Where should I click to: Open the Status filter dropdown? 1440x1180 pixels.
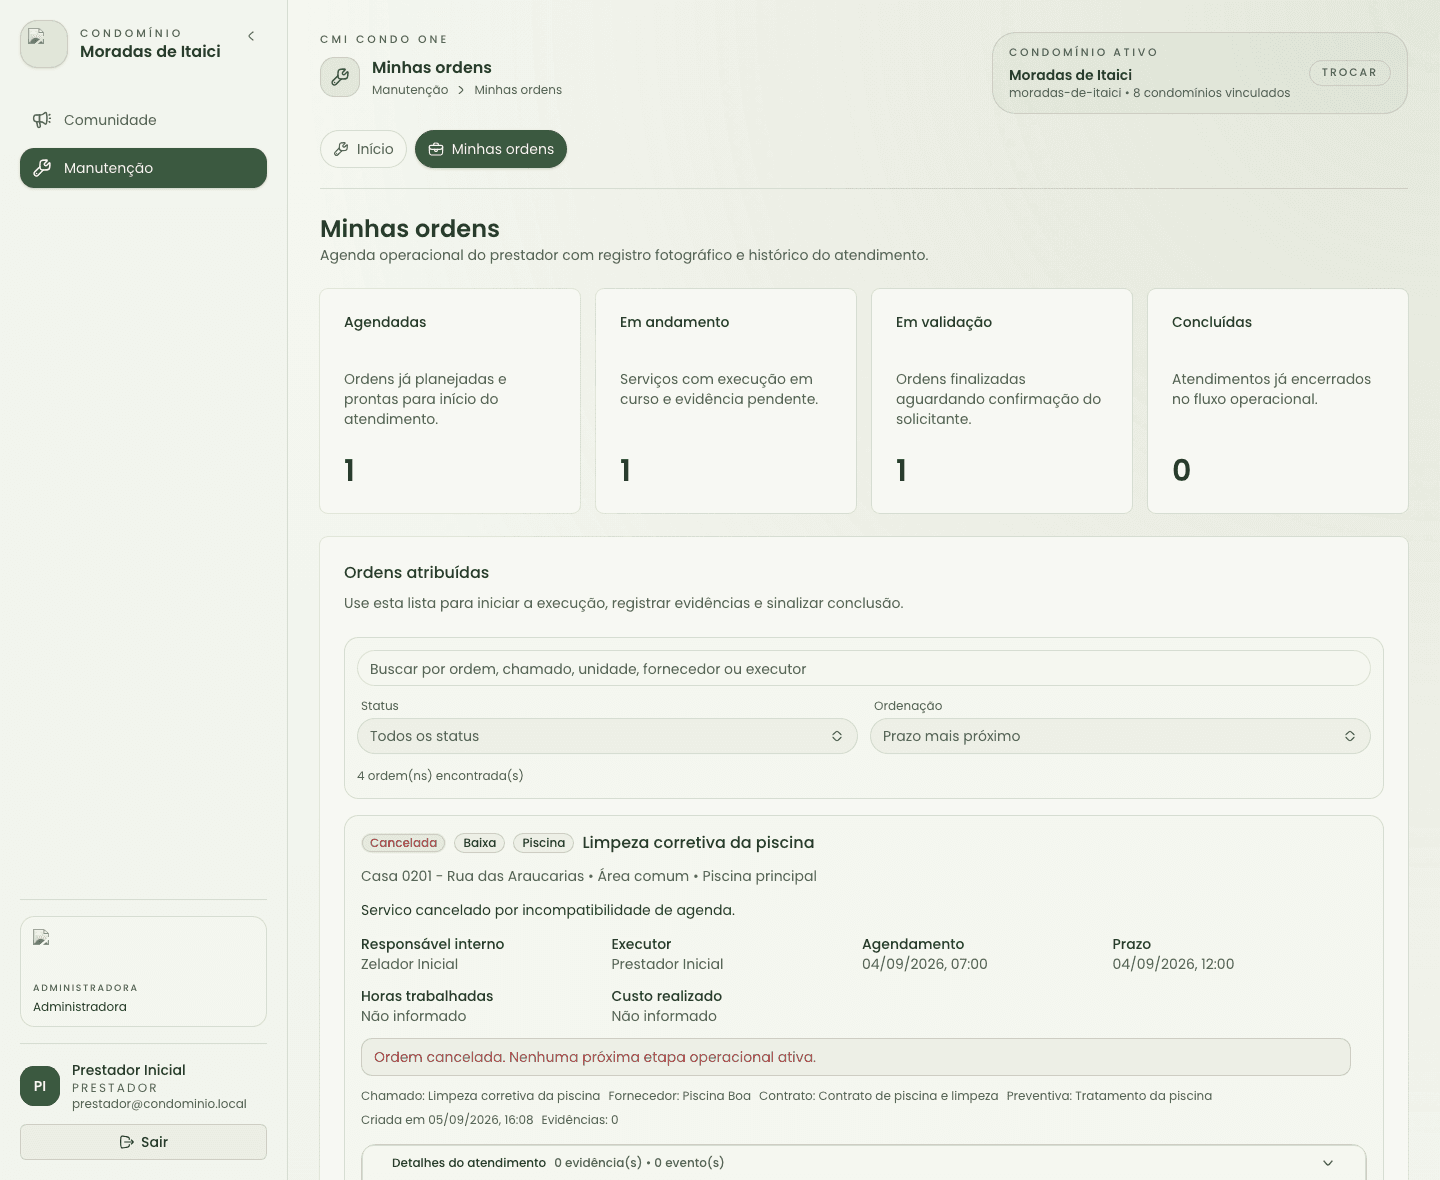607,736
